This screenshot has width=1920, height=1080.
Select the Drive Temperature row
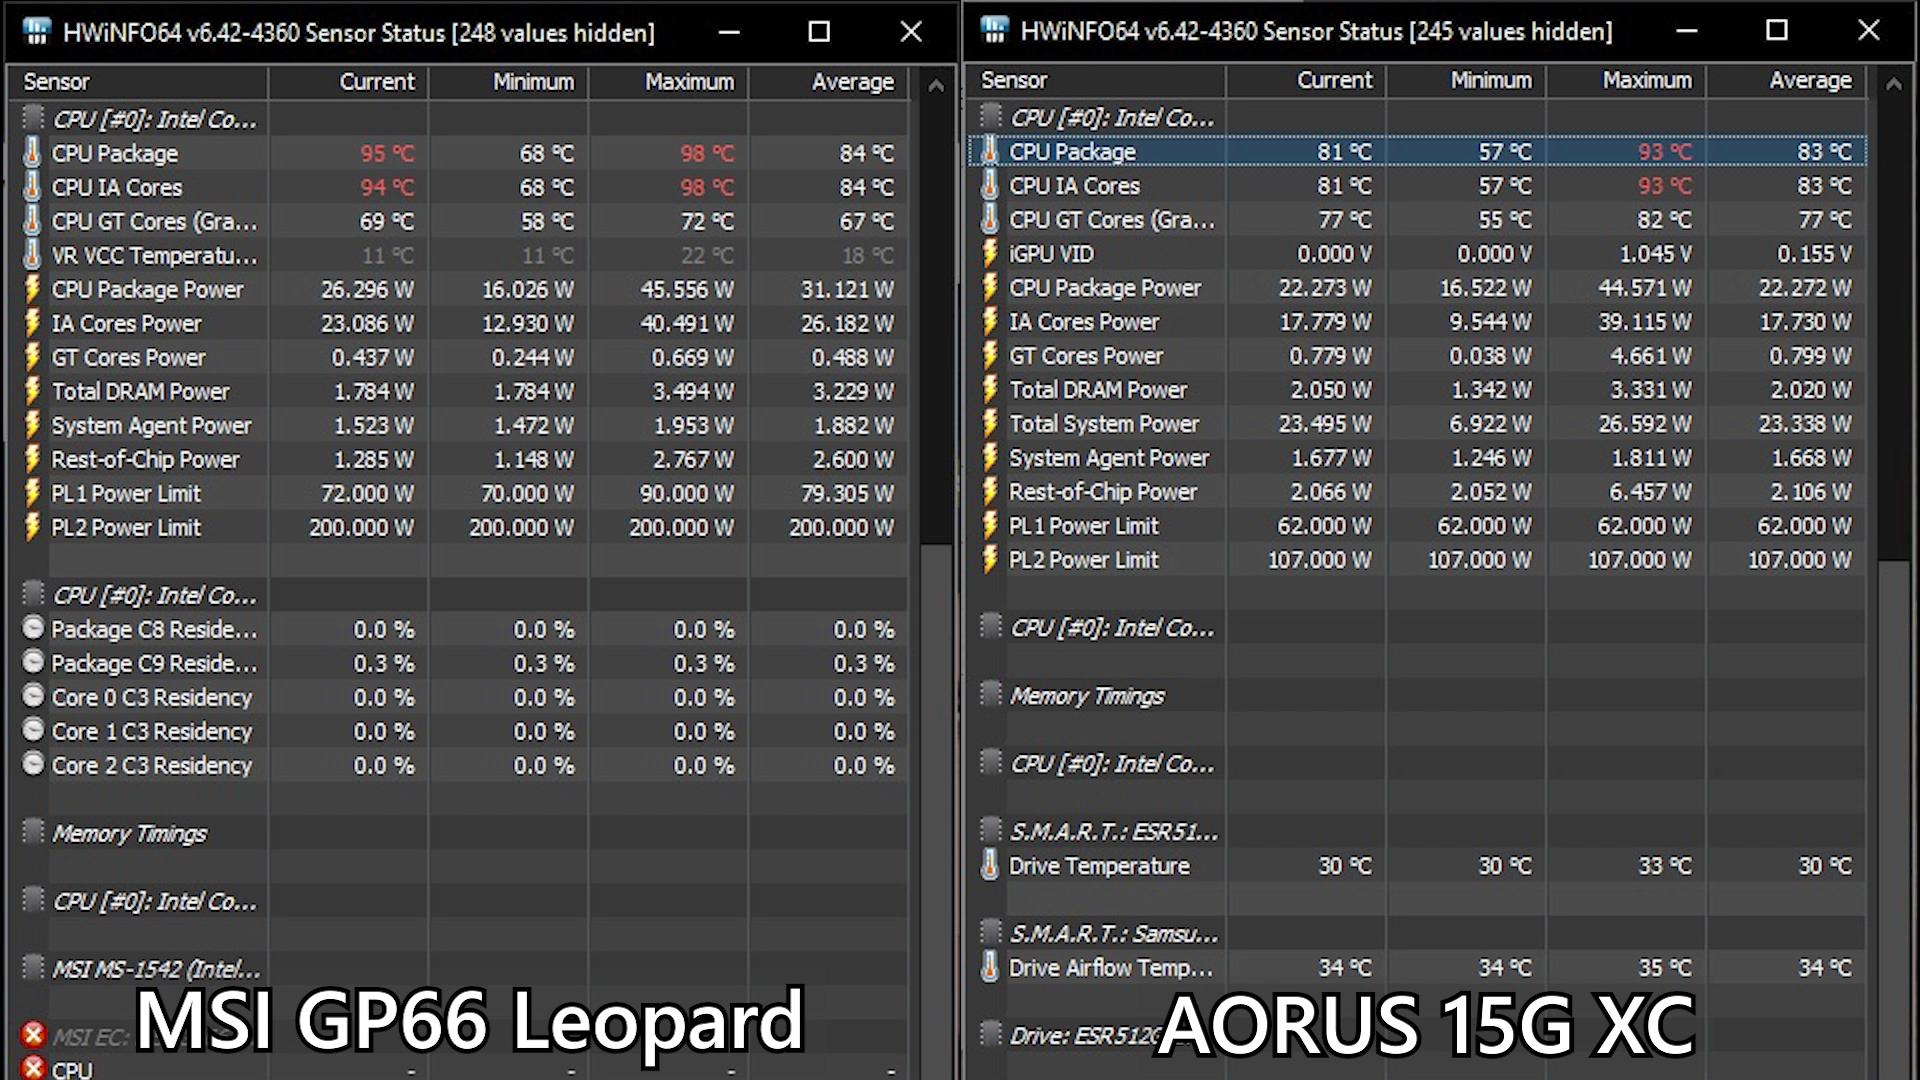point(1417,865)
